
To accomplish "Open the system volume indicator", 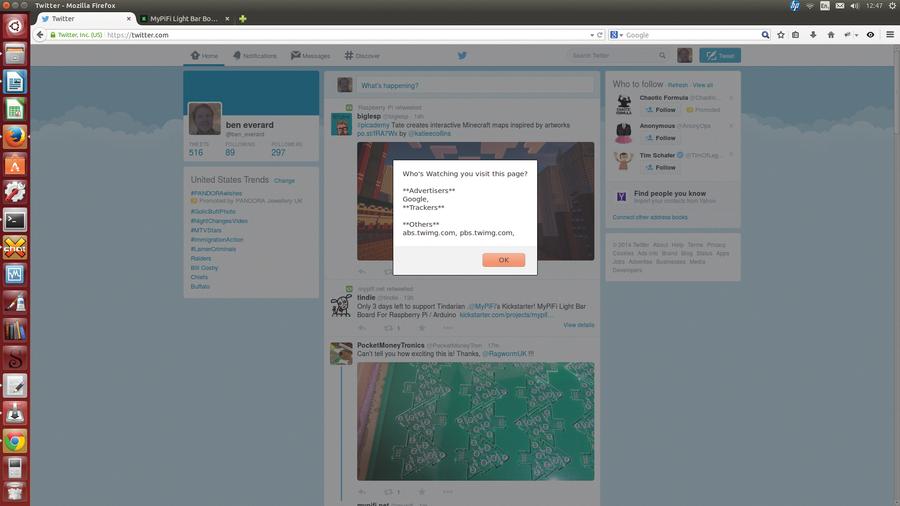I will click(x=855, y=6).
